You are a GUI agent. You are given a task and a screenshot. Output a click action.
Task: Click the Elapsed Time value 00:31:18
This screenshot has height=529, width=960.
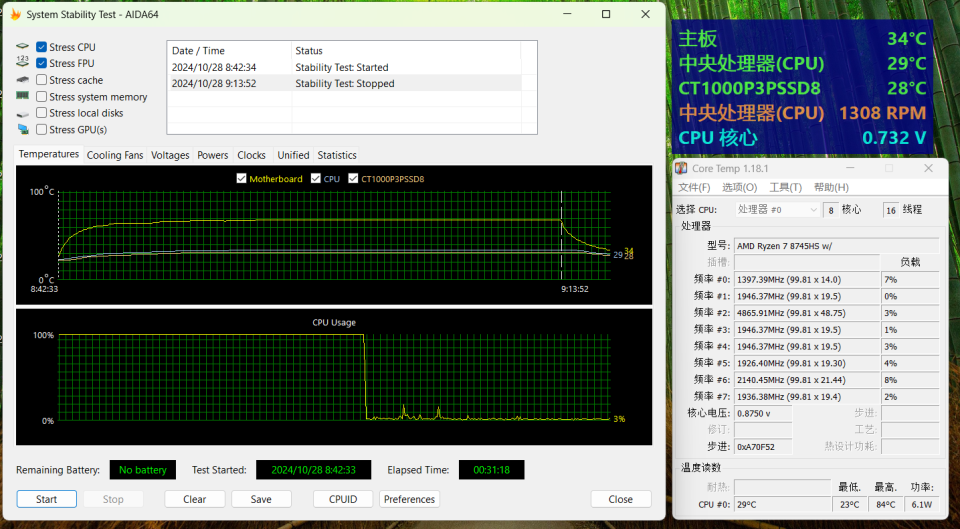tap(492, 470)
